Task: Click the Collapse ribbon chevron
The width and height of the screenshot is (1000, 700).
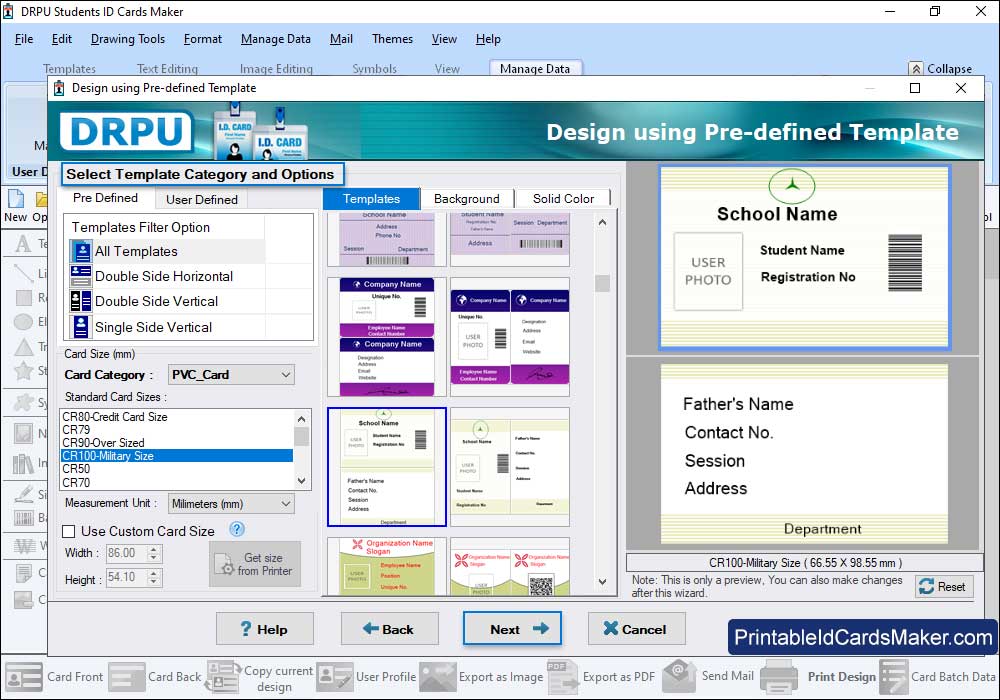Action: pos(916,69)
